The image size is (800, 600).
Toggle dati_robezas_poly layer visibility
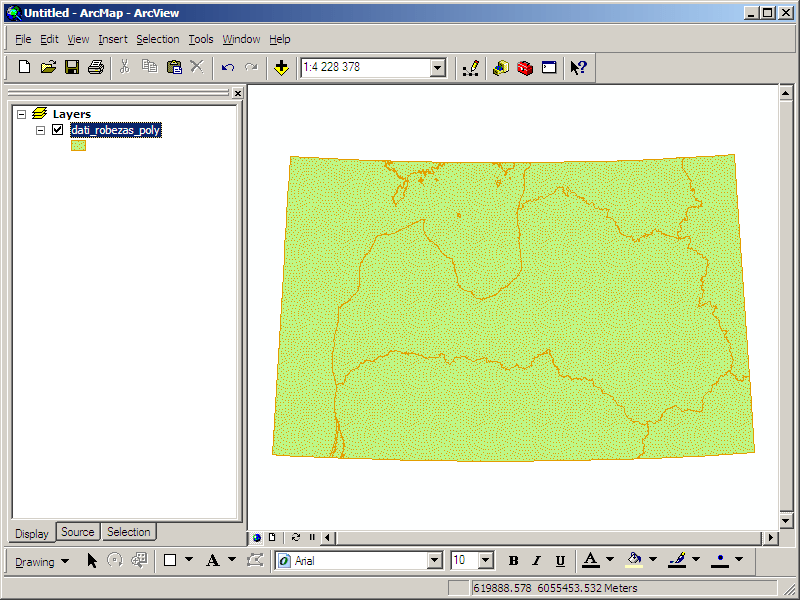(58, 130)
